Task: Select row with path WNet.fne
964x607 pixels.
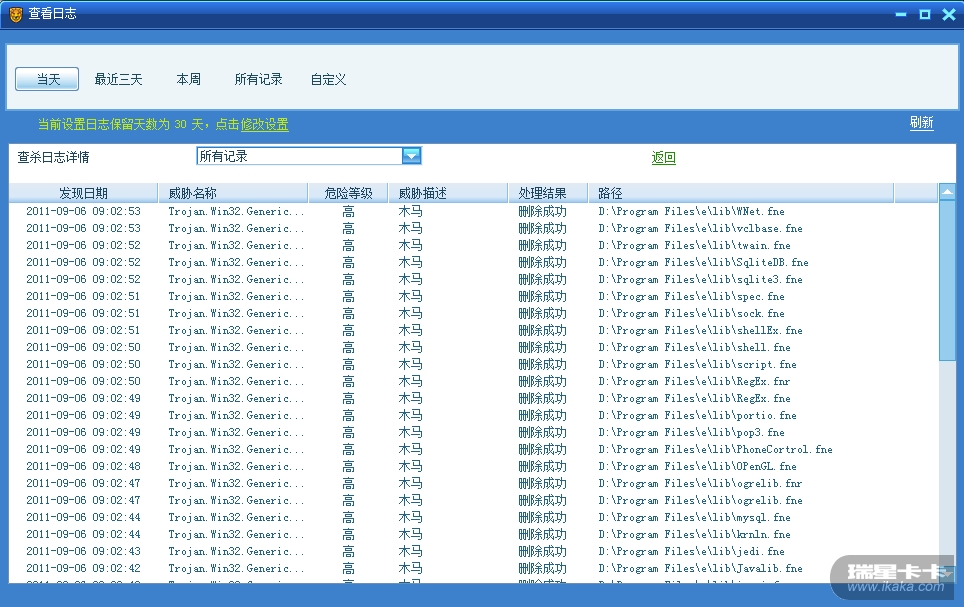Action: coord(473,212)
